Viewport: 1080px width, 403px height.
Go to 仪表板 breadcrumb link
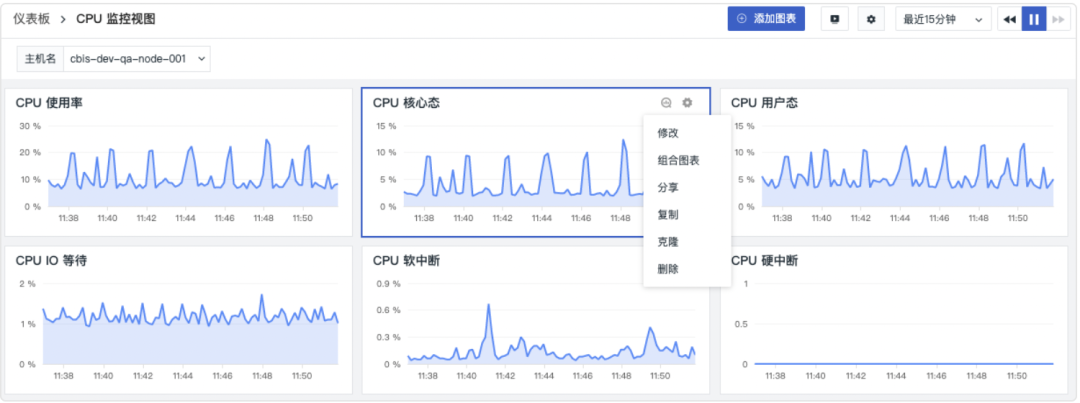pos(32,19)
